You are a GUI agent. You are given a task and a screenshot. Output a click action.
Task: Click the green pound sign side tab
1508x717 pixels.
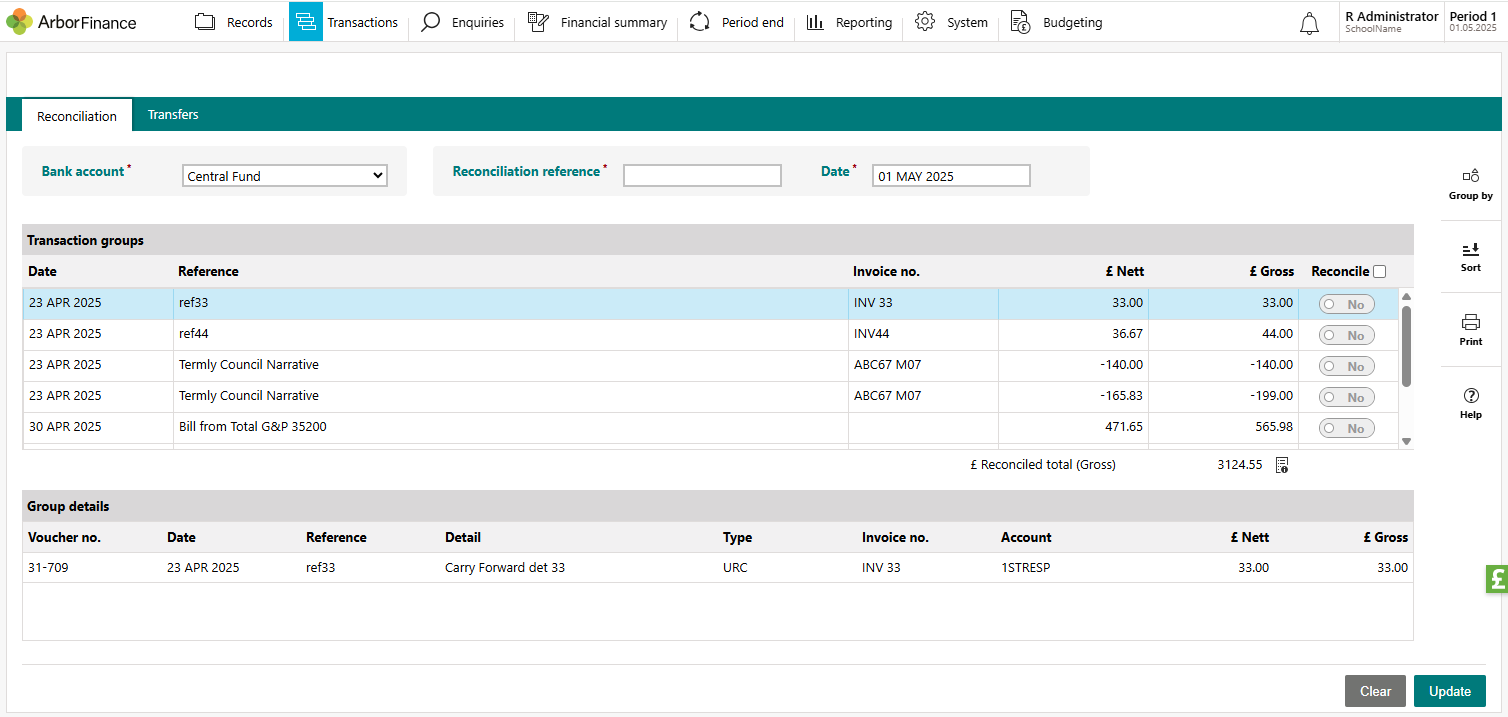pyautogui.click(x=1496, y=579)
